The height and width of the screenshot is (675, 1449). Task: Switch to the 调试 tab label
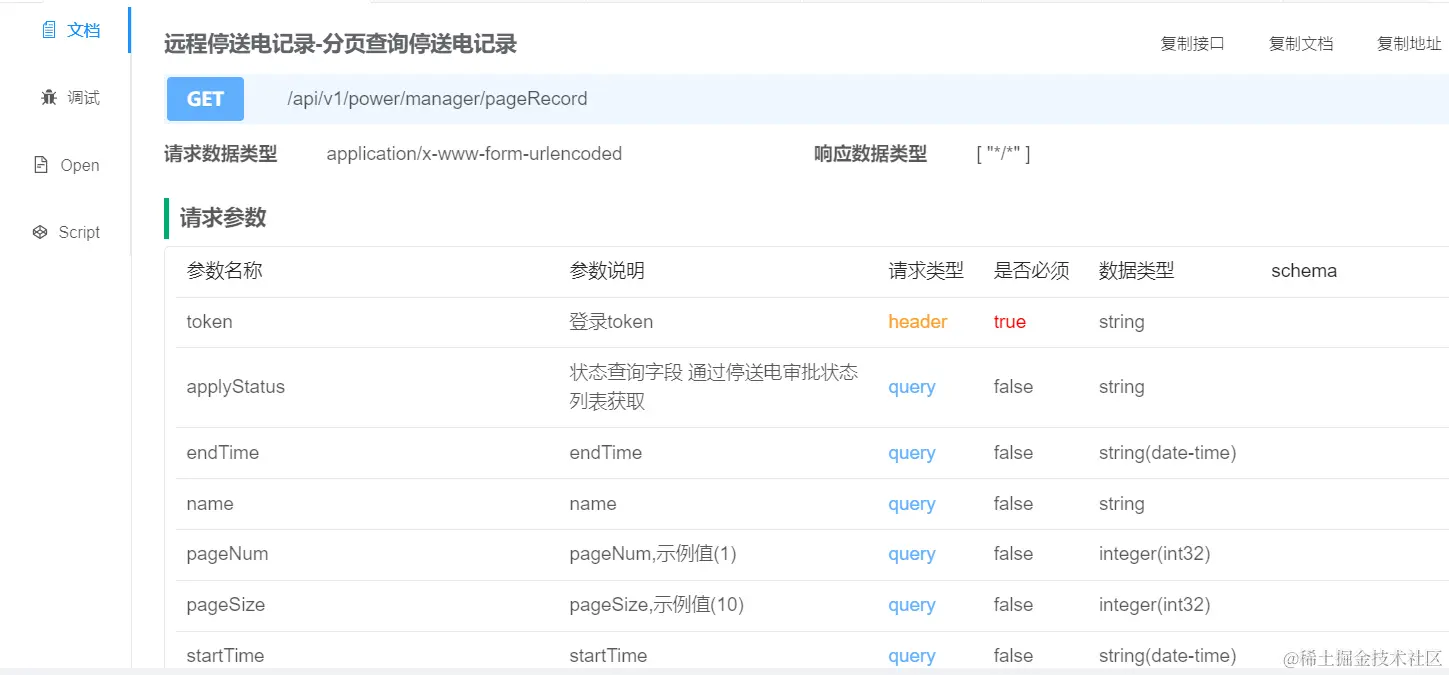84,98
